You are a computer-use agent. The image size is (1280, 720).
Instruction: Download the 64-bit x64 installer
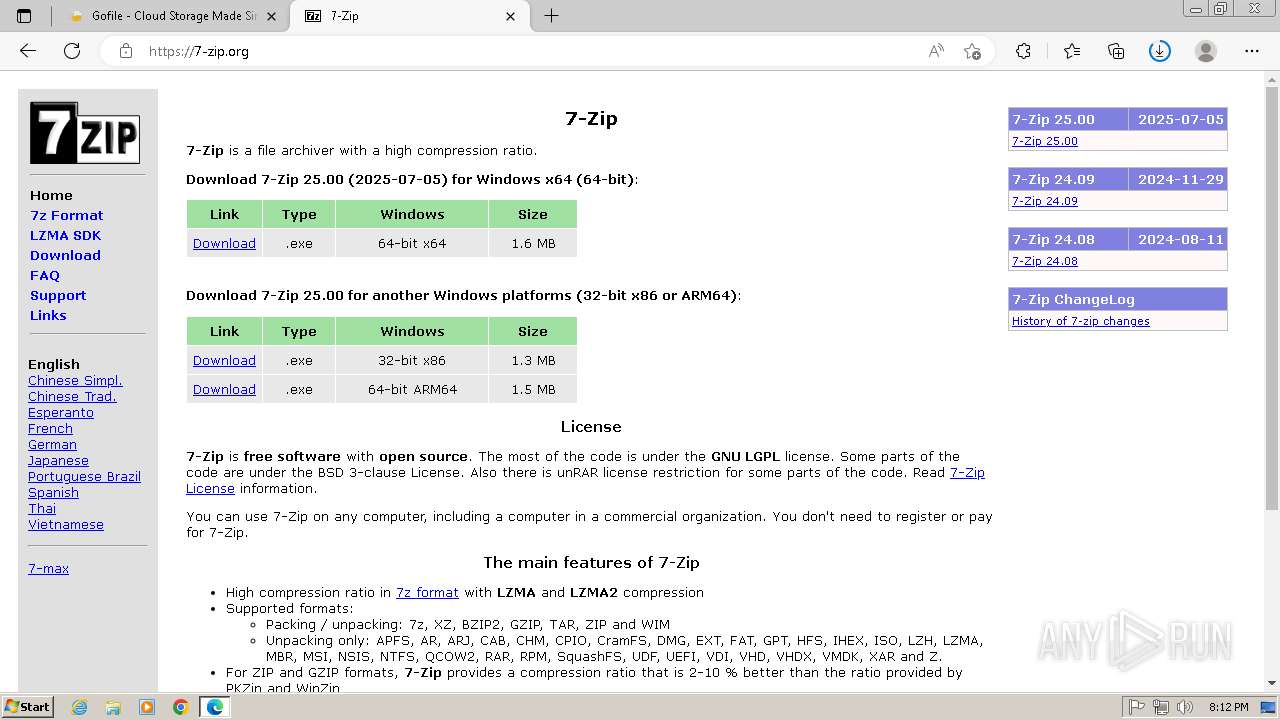(x=224, y=243)
